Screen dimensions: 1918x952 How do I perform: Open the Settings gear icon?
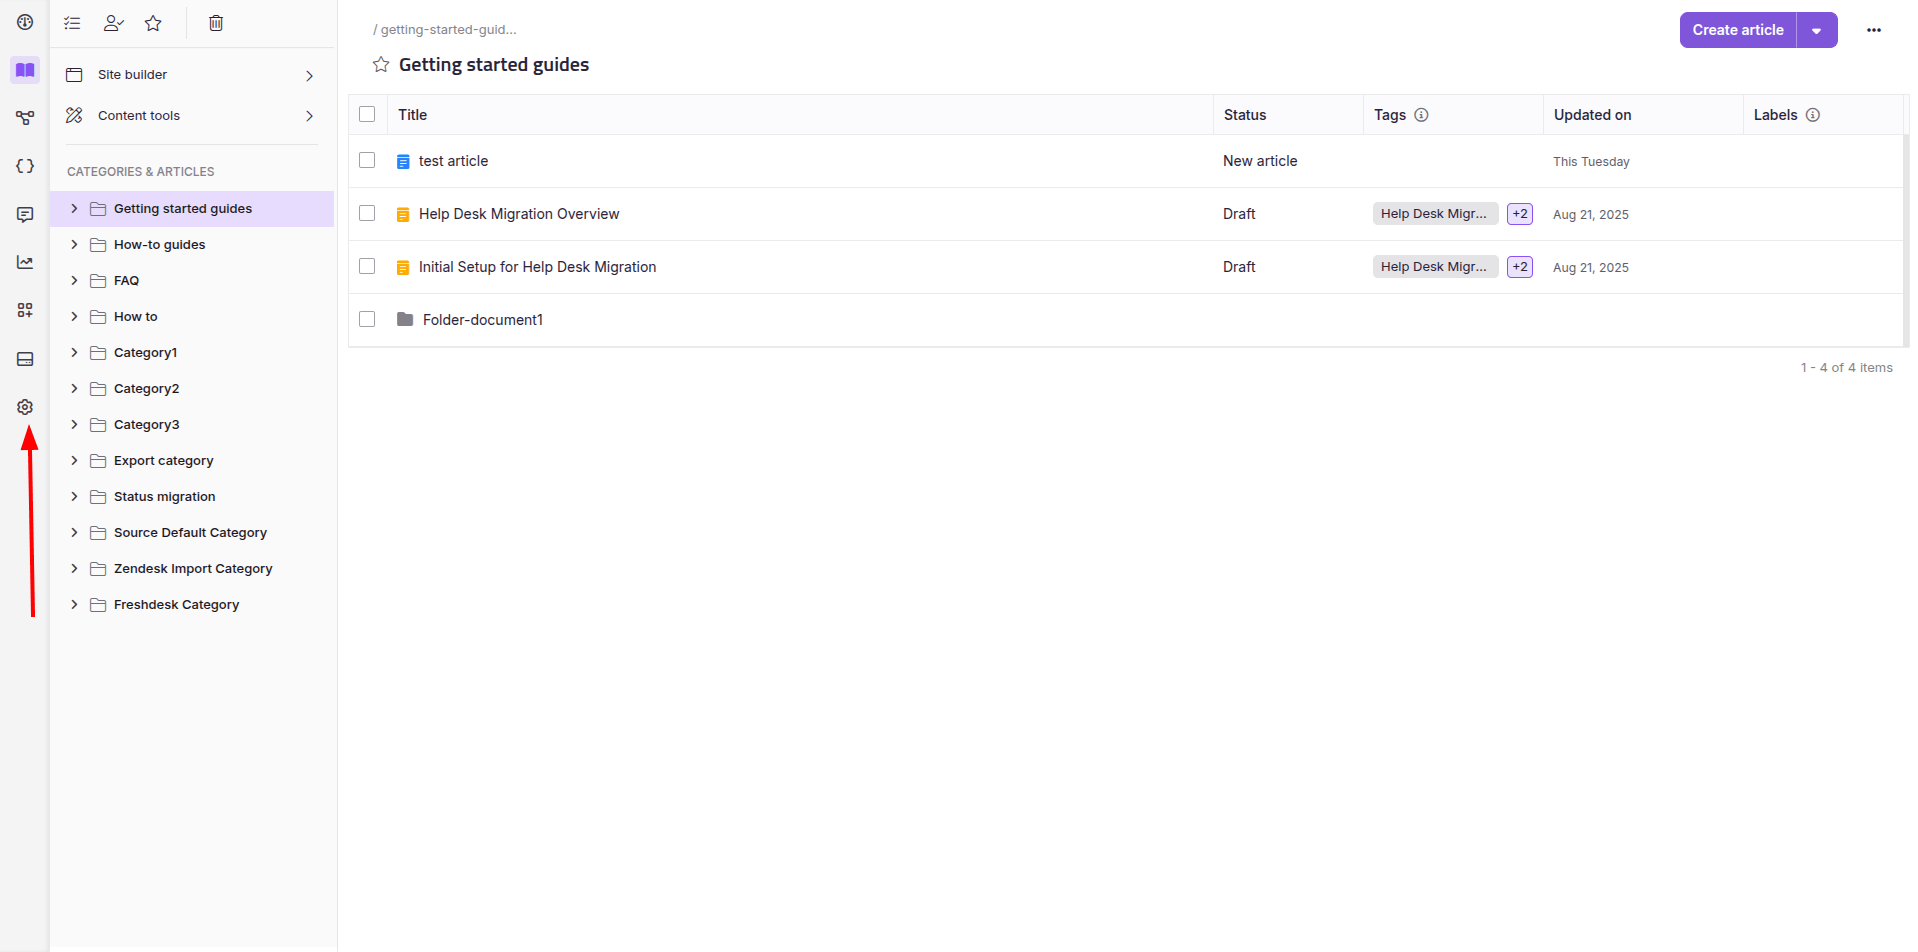pos(25,407)
